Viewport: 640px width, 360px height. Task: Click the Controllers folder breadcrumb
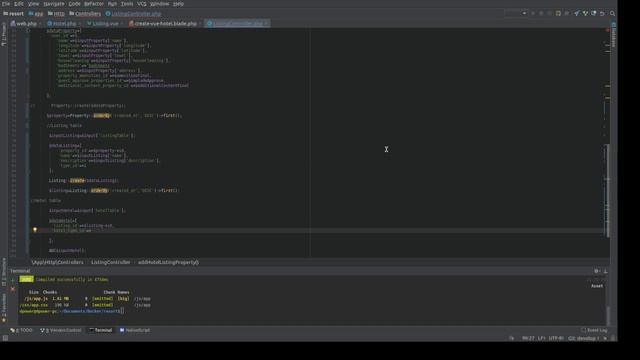[x=85, y=13]
